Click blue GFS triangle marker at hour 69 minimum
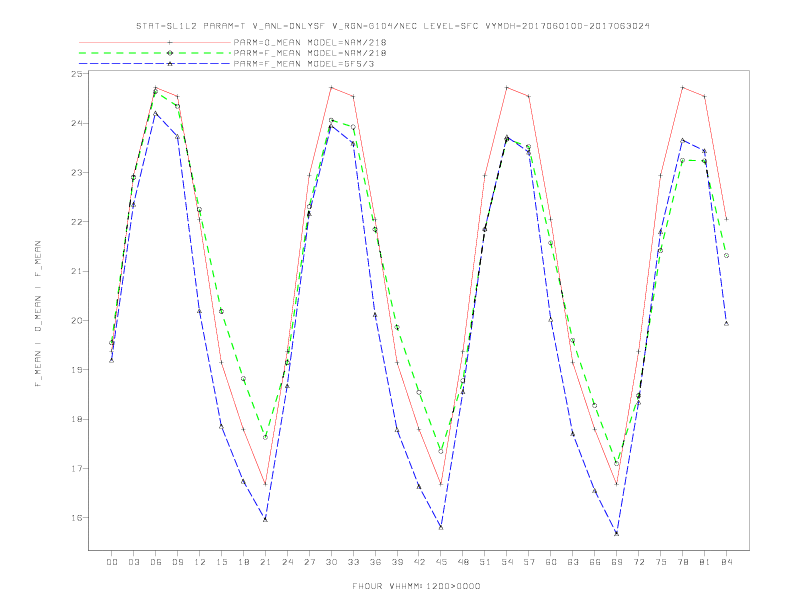This screenshot has width=792, height=612. 617,533
